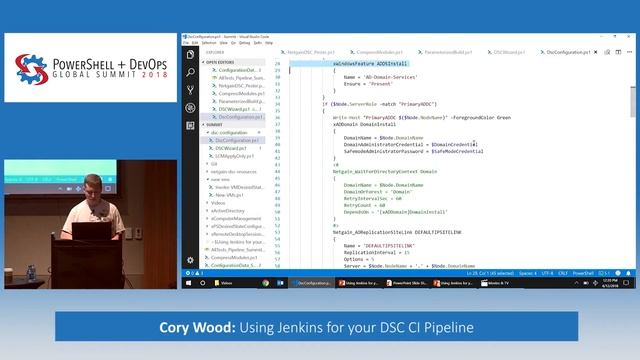The width and height of the screenshot is (640, 360).
Task: Click the CRLF line ending indicator
Action: click(x=563, y=273)
